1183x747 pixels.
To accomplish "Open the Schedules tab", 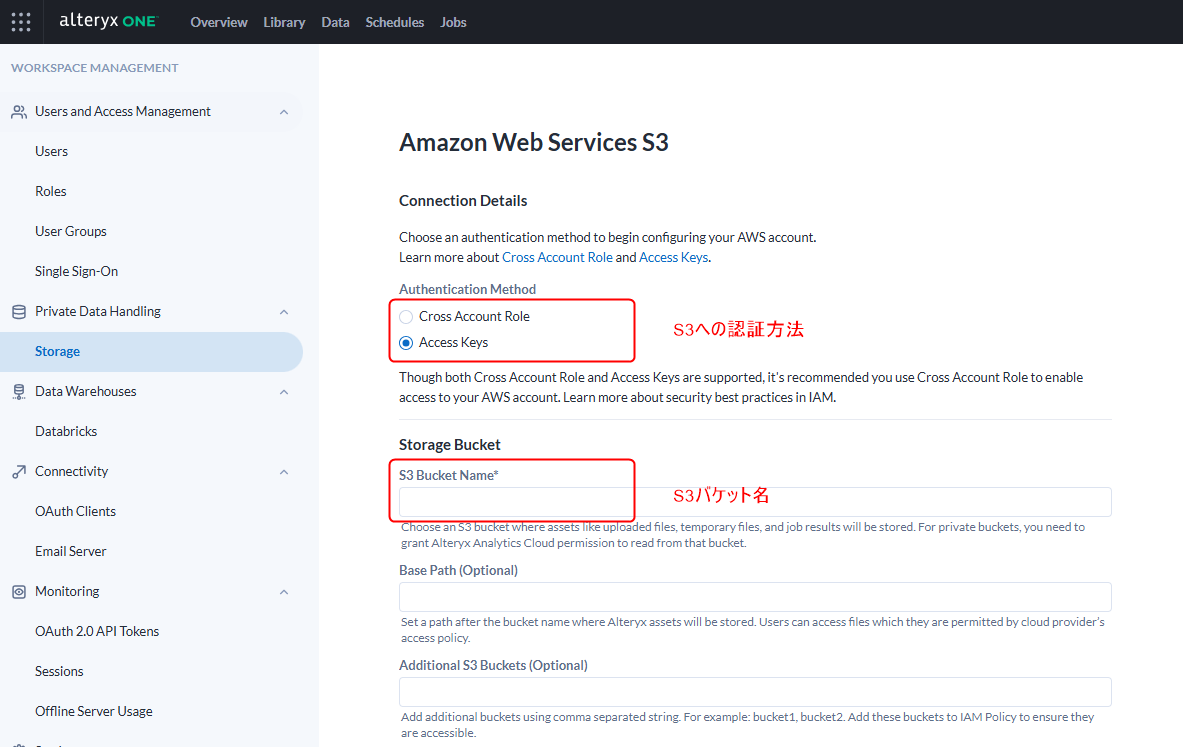I will 395,23.
